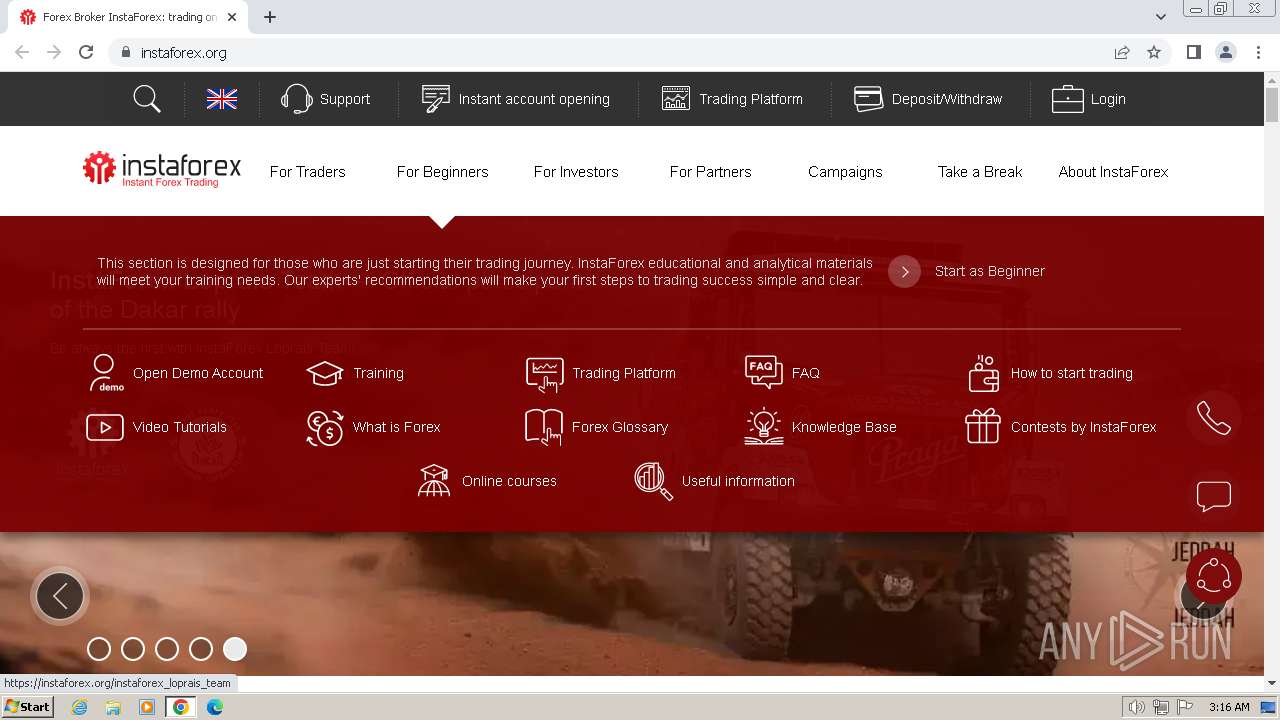The height and width of the screenshot is (720, 1280).
Task: Click the Trading Platform icon in top bar
Action: 676,99
